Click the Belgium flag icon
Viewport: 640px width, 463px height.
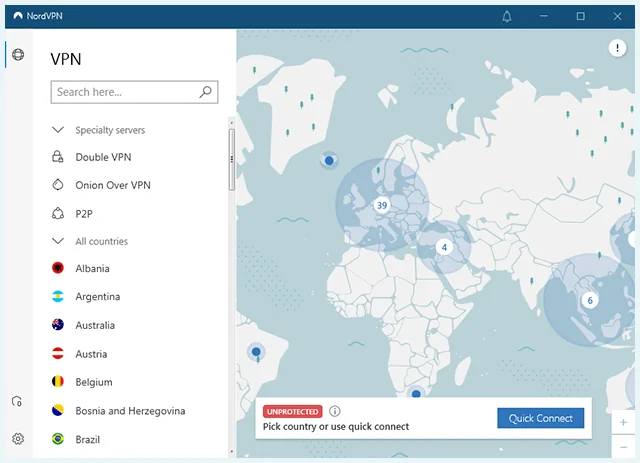point(58,381)
